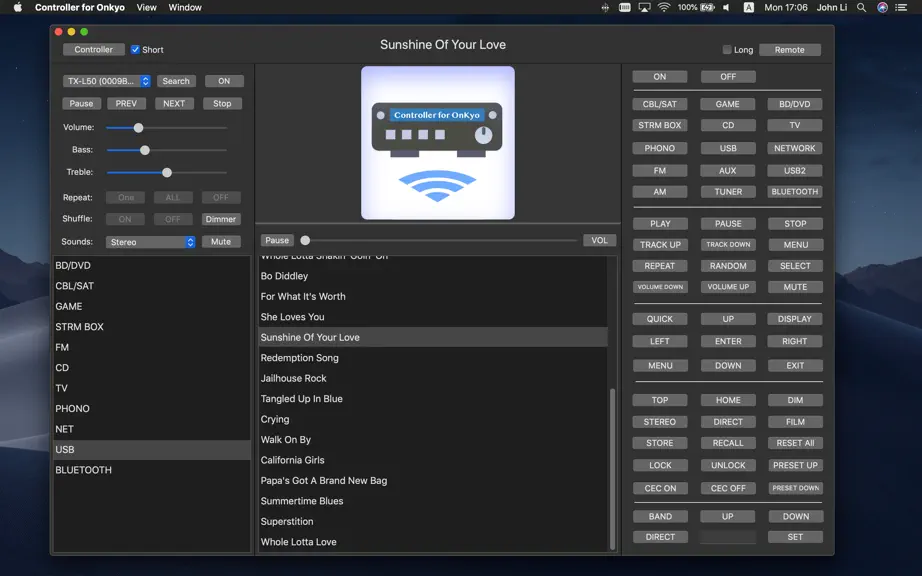Open the View menu
The height and width of the screenshot is (576, 922).
[146, 8]
